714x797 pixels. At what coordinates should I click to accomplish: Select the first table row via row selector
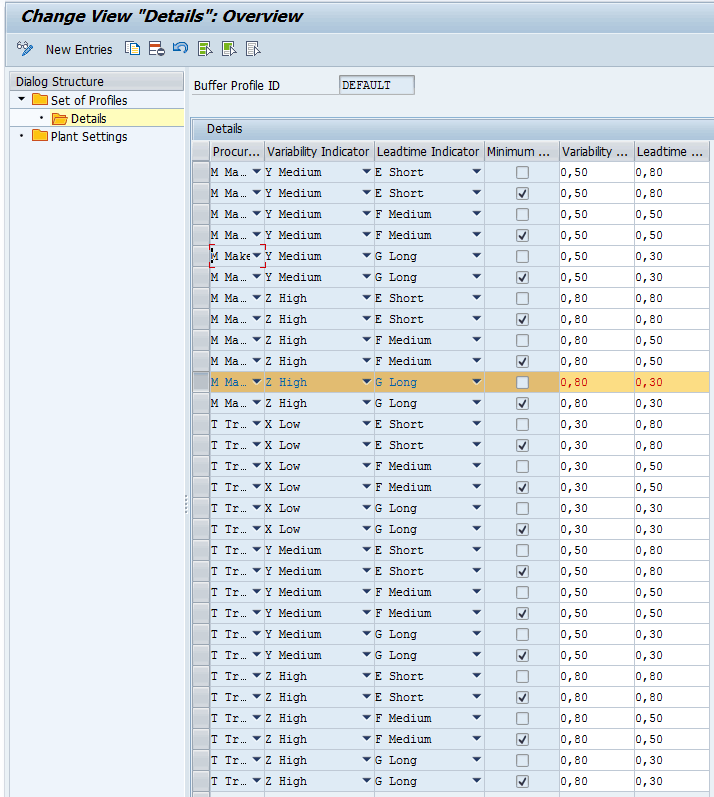pyautogui.click(x=201, y=173)
